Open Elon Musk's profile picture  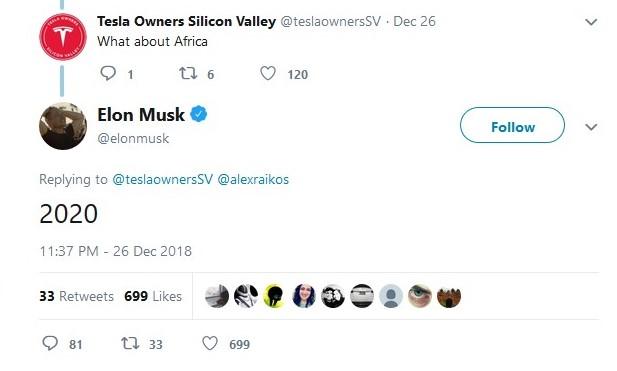[x=63, y=126]
